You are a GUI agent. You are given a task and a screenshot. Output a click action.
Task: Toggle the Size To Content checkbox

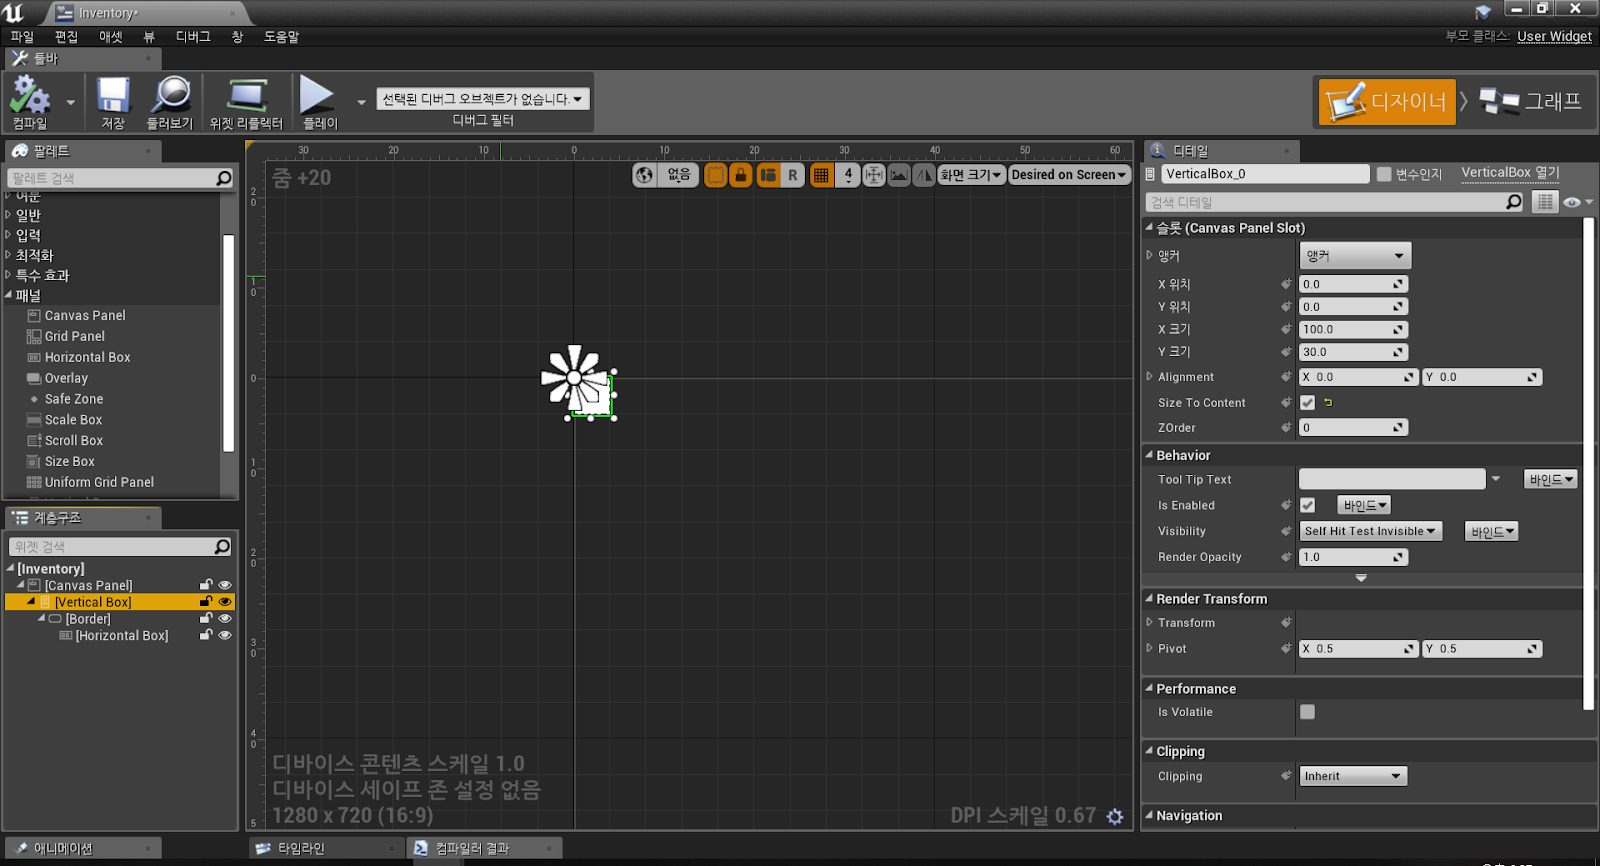(x=1307, y=403)
